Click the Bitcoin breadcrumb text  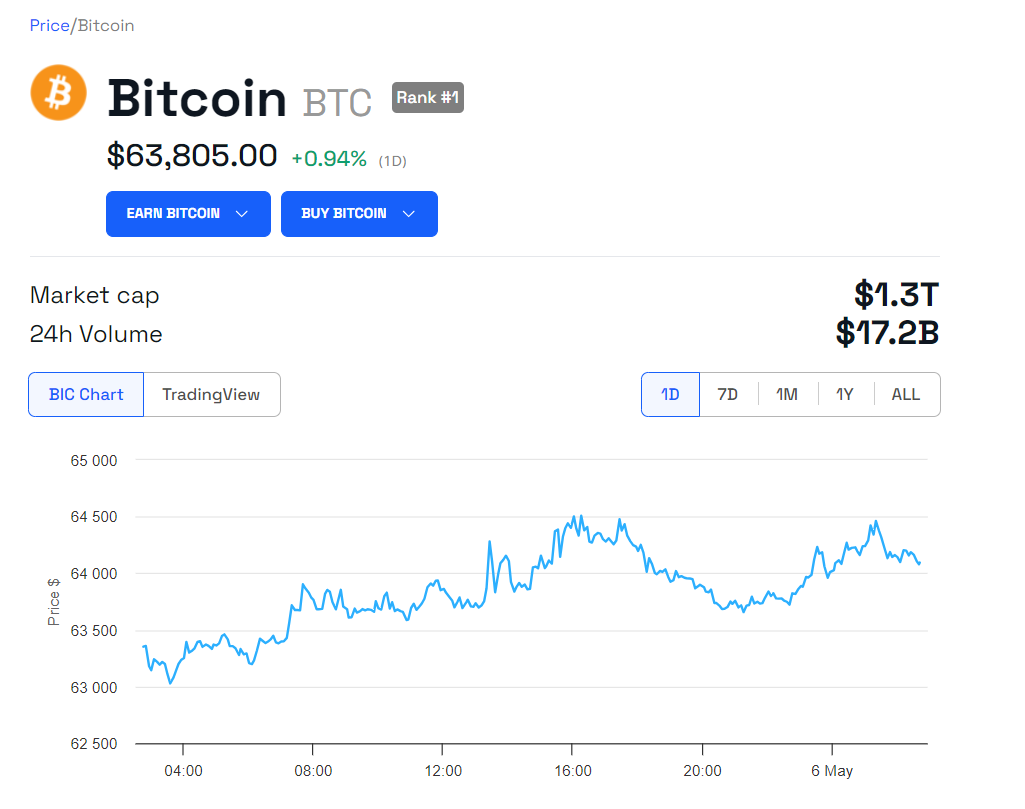pos(106,25)
